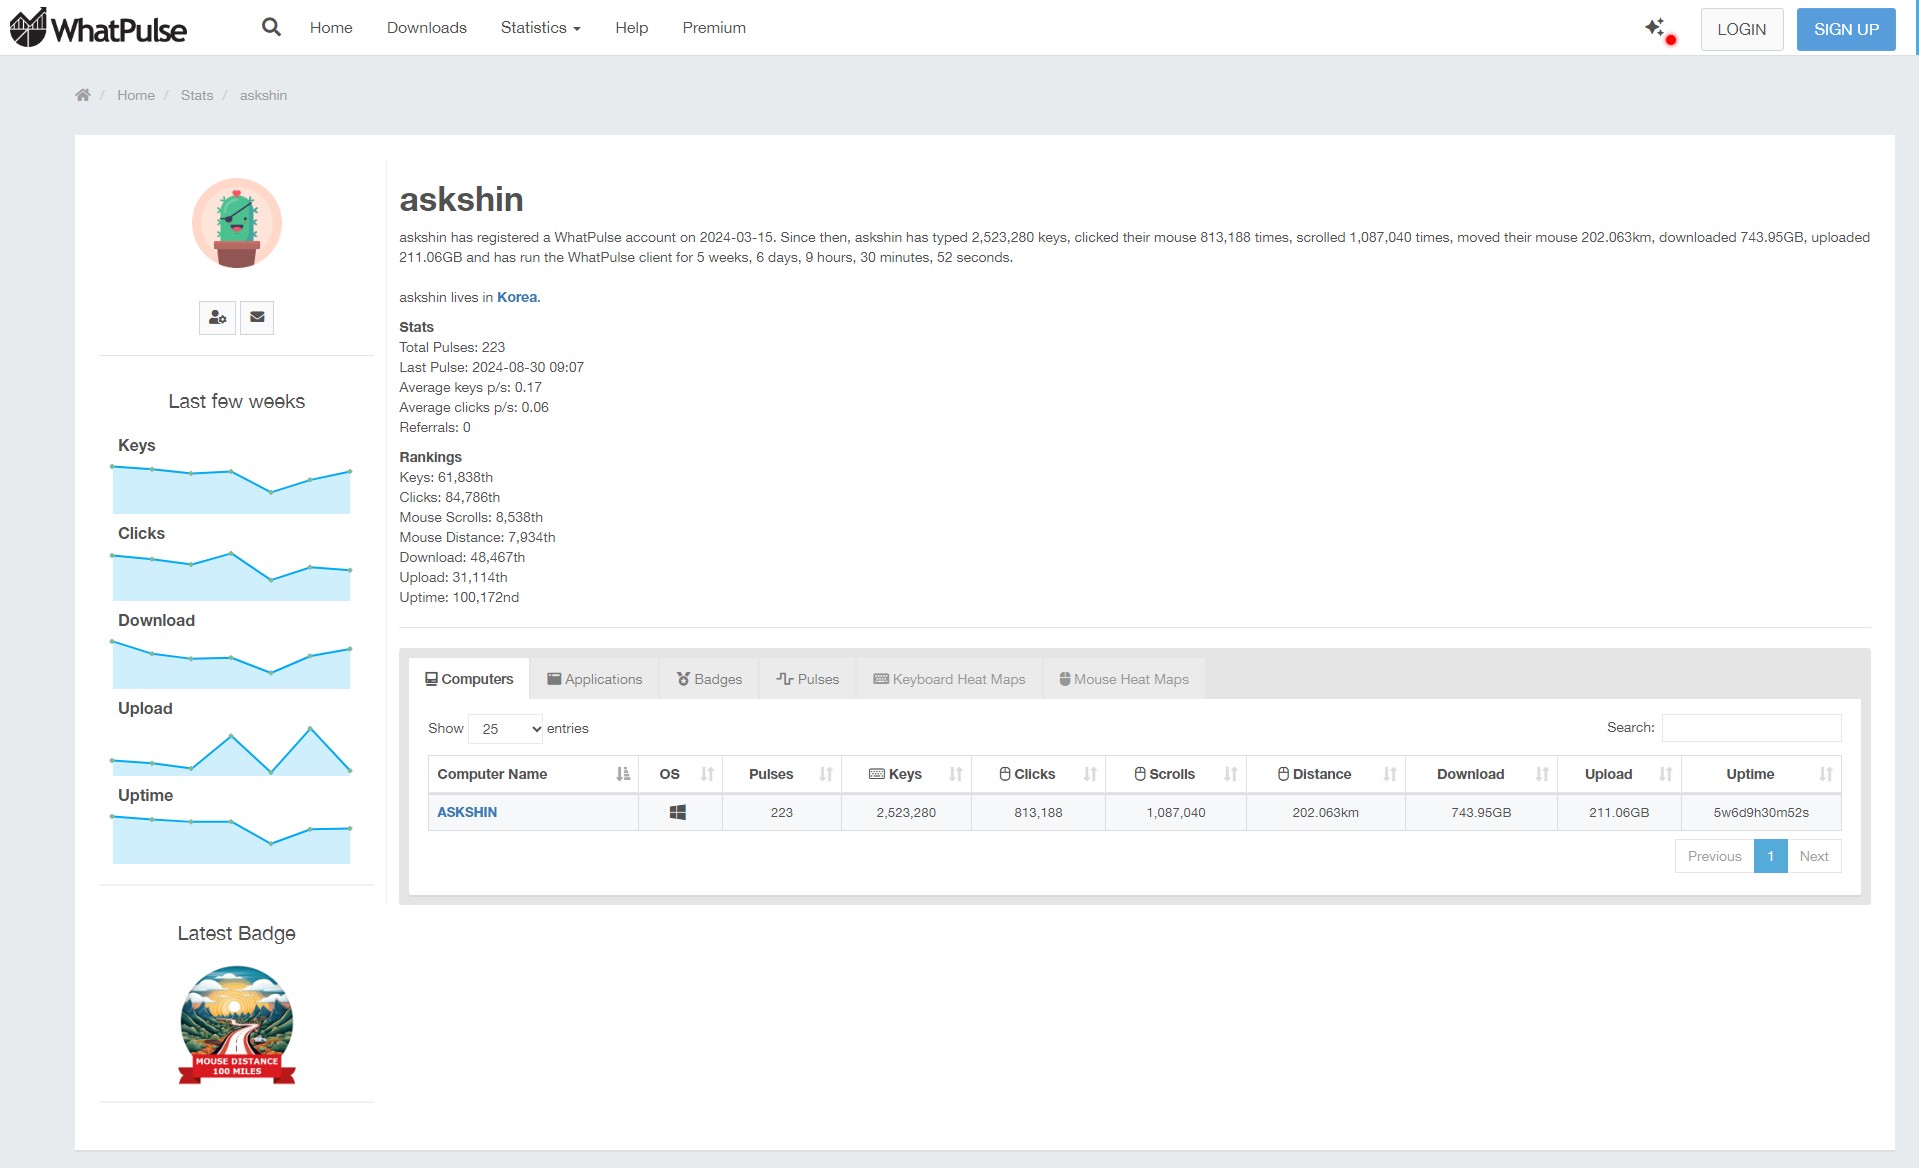The image size is (1919, 1168).
Task: Open the Statistics dropdown menu
Action: 540,28
